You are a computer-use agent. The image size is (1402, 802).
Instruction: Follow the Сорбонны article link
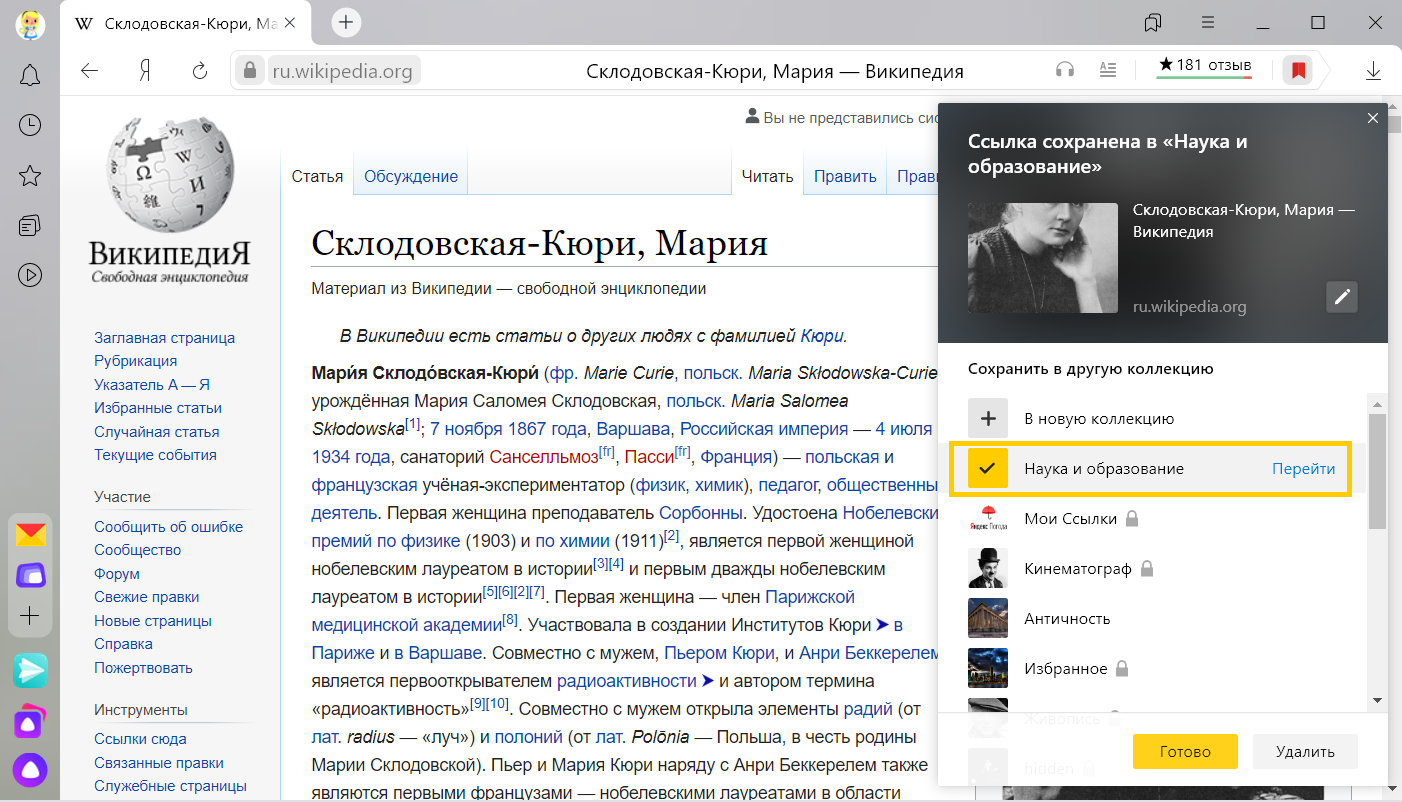[701, 513]
